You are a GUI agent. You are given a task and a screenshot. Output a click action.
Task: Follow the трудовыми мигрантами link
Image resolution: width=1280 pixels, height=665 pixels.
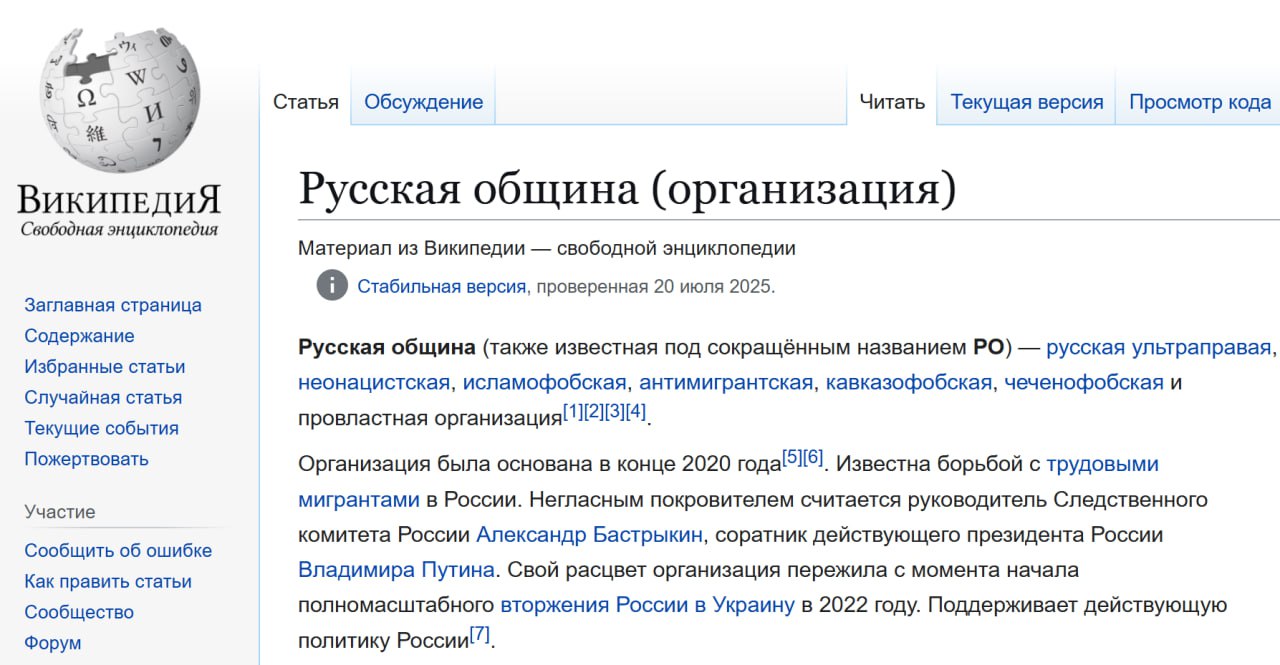pyautogui.click(x=1102, y=464)
